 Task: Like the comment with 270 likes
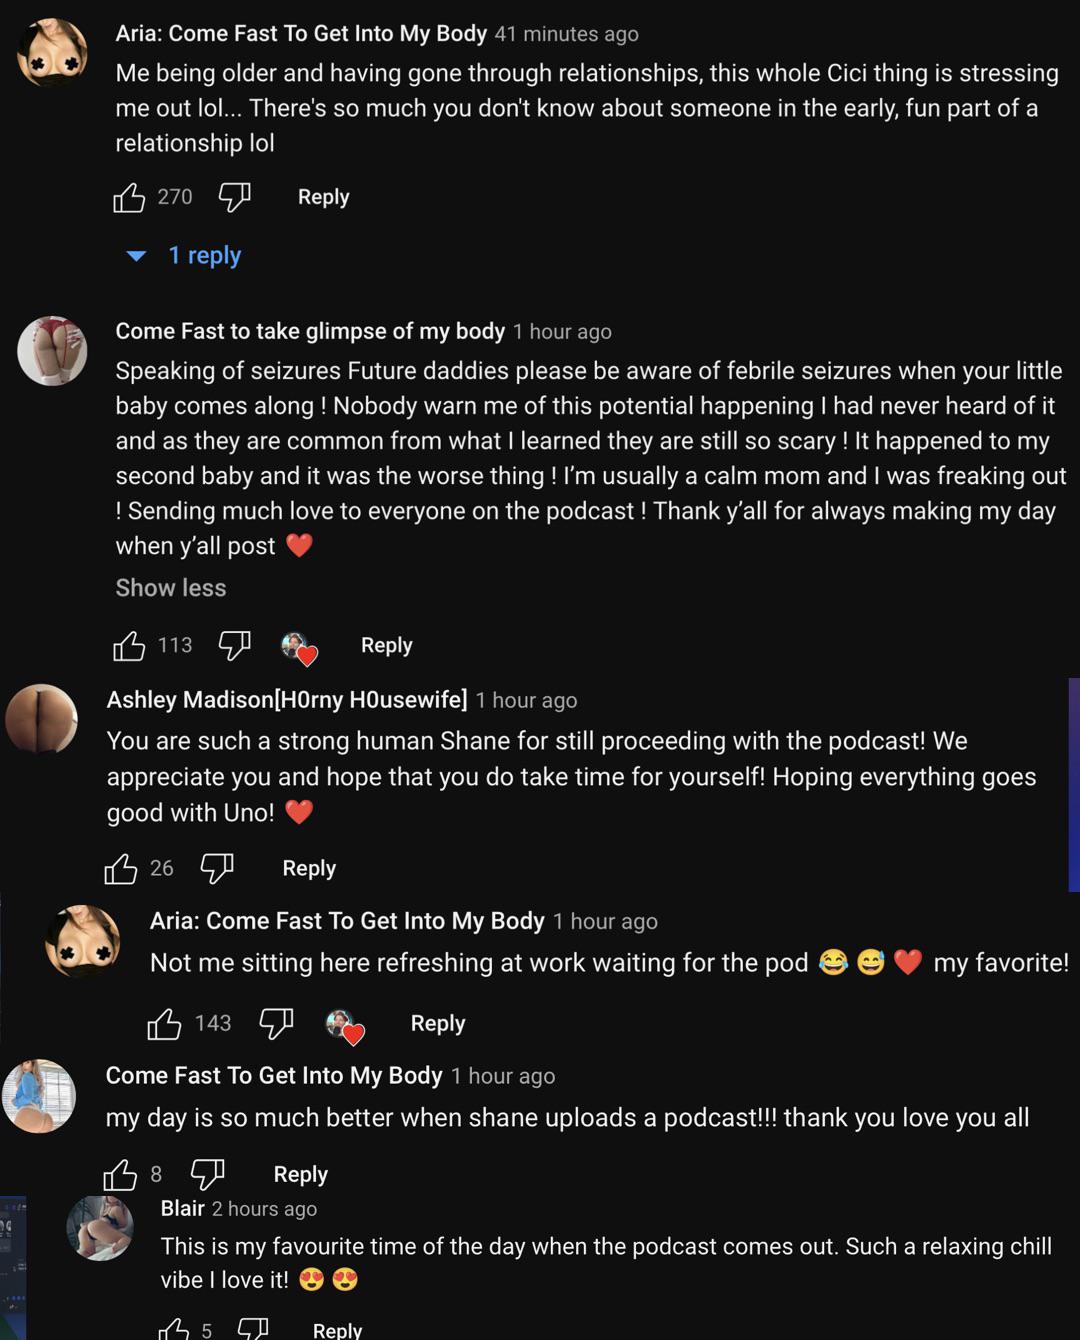pyautogui.click(x=129, y=198)
